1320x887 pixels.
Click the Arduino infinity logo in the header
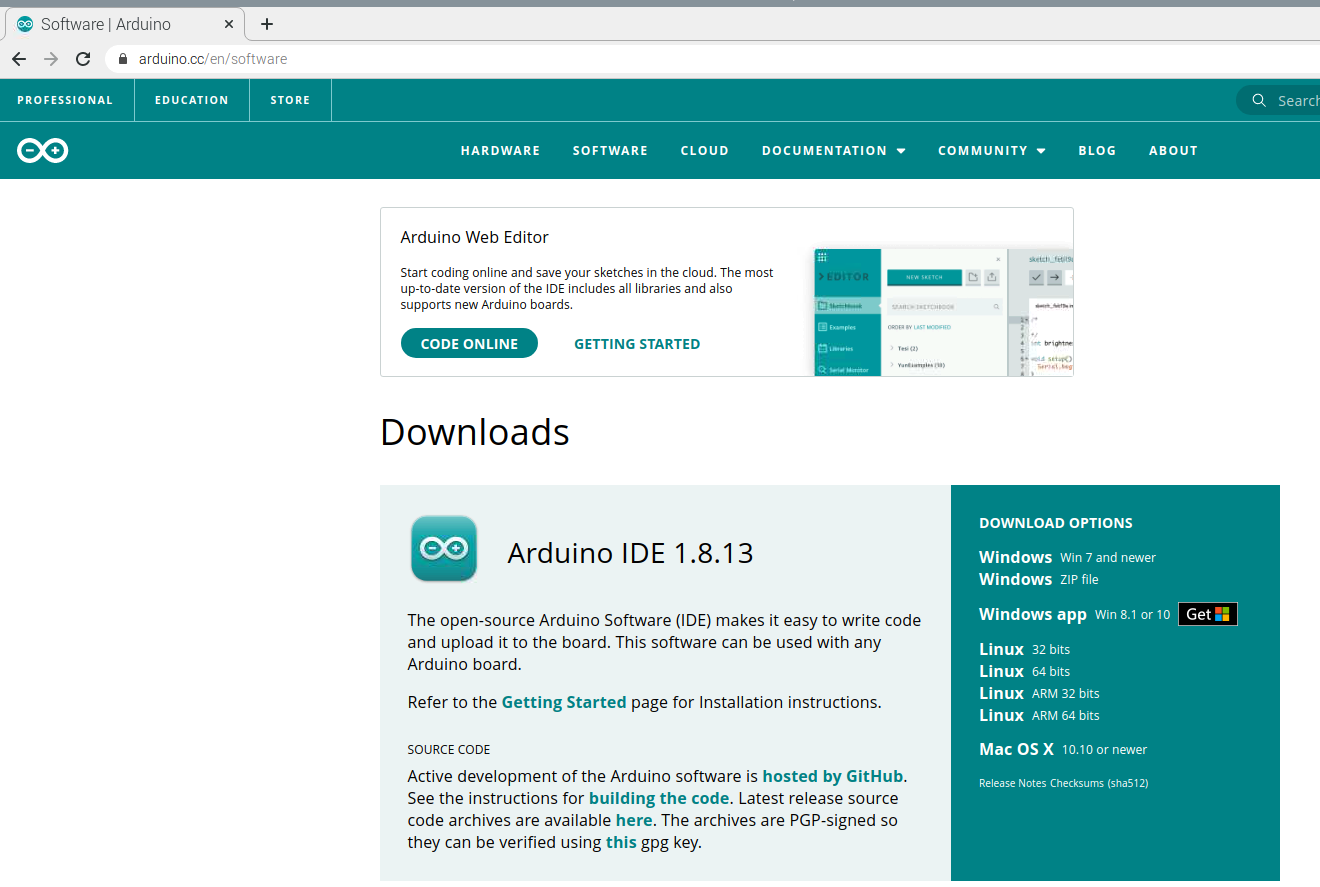click(43, 151)
